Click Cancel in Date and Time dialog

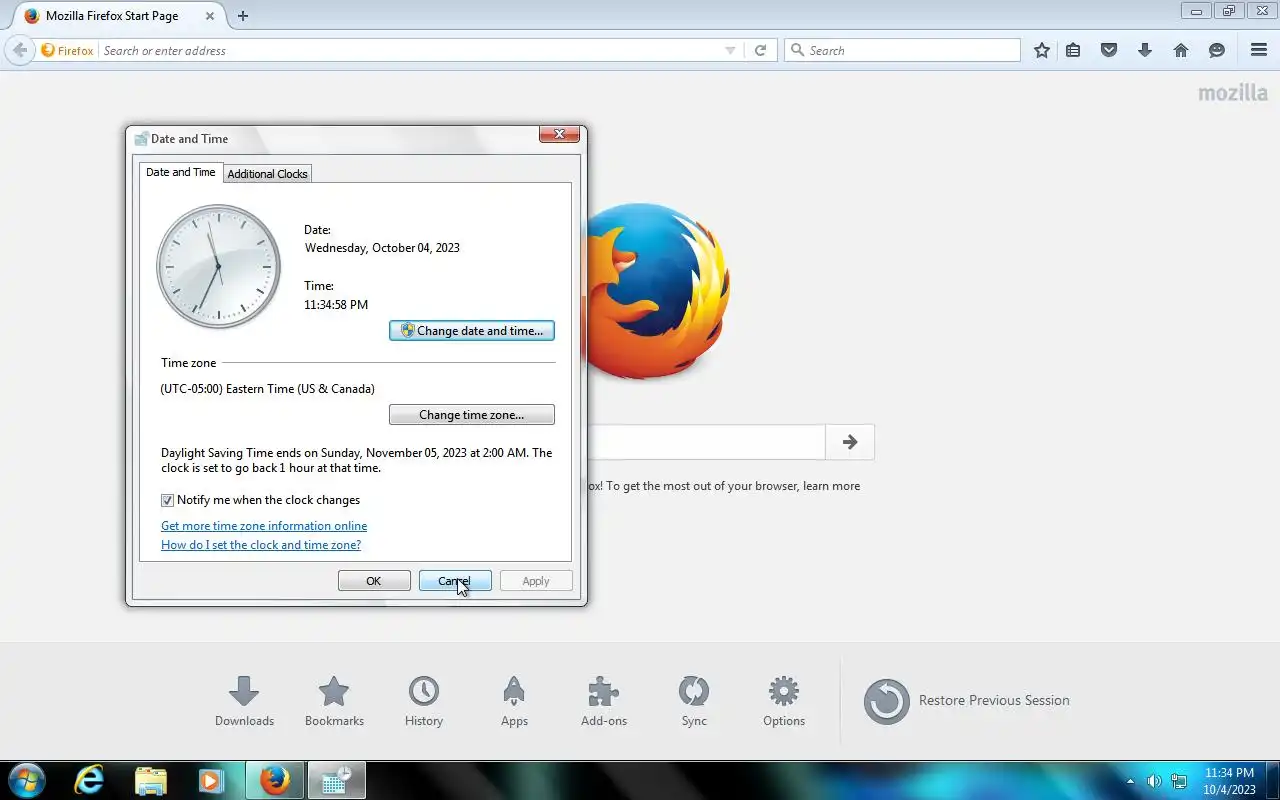[x=455, y=581]
